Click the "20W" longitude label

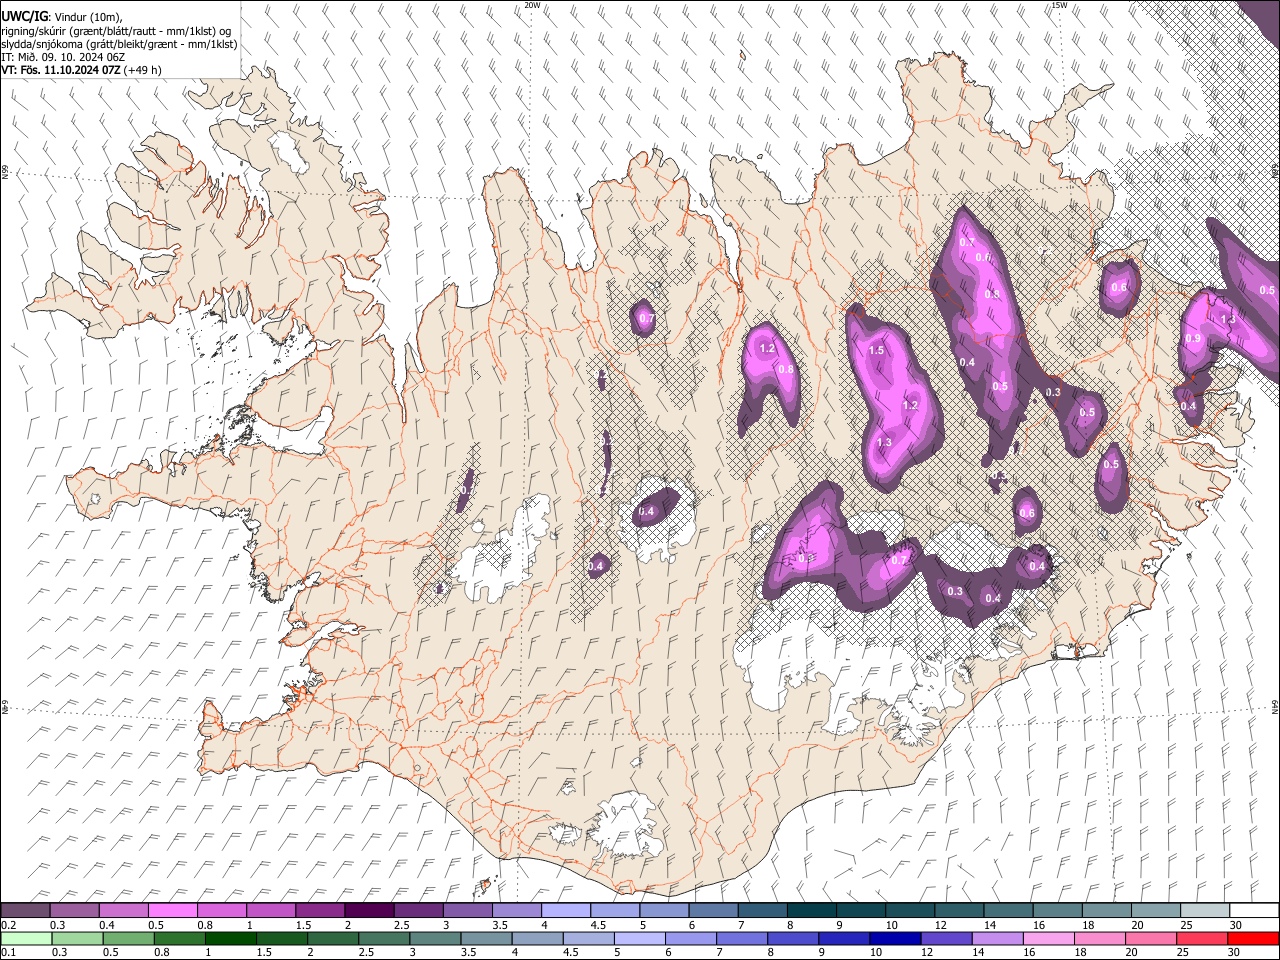(532, 5)
